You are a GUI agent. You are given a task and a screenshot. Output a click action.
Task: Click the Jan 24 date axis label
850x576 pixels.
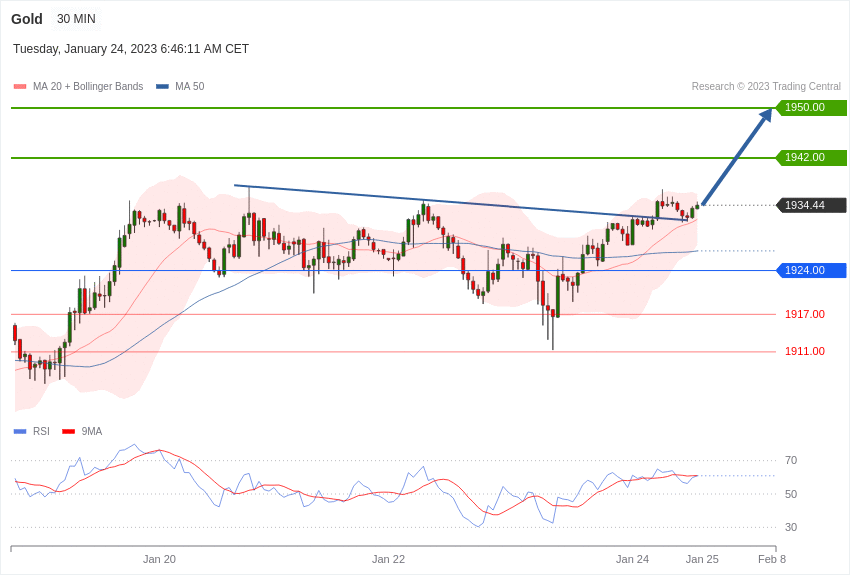[x=632, y=559]
